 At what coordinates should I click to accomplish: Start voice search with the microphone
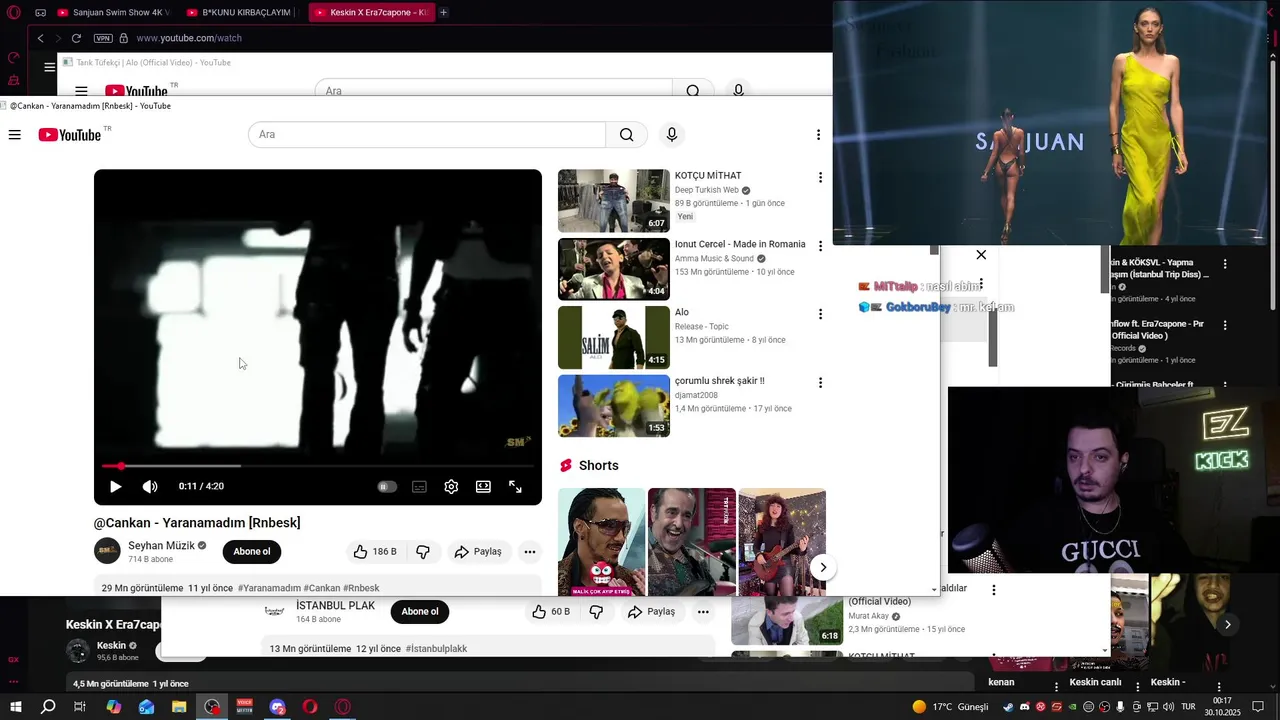[672, 135]
